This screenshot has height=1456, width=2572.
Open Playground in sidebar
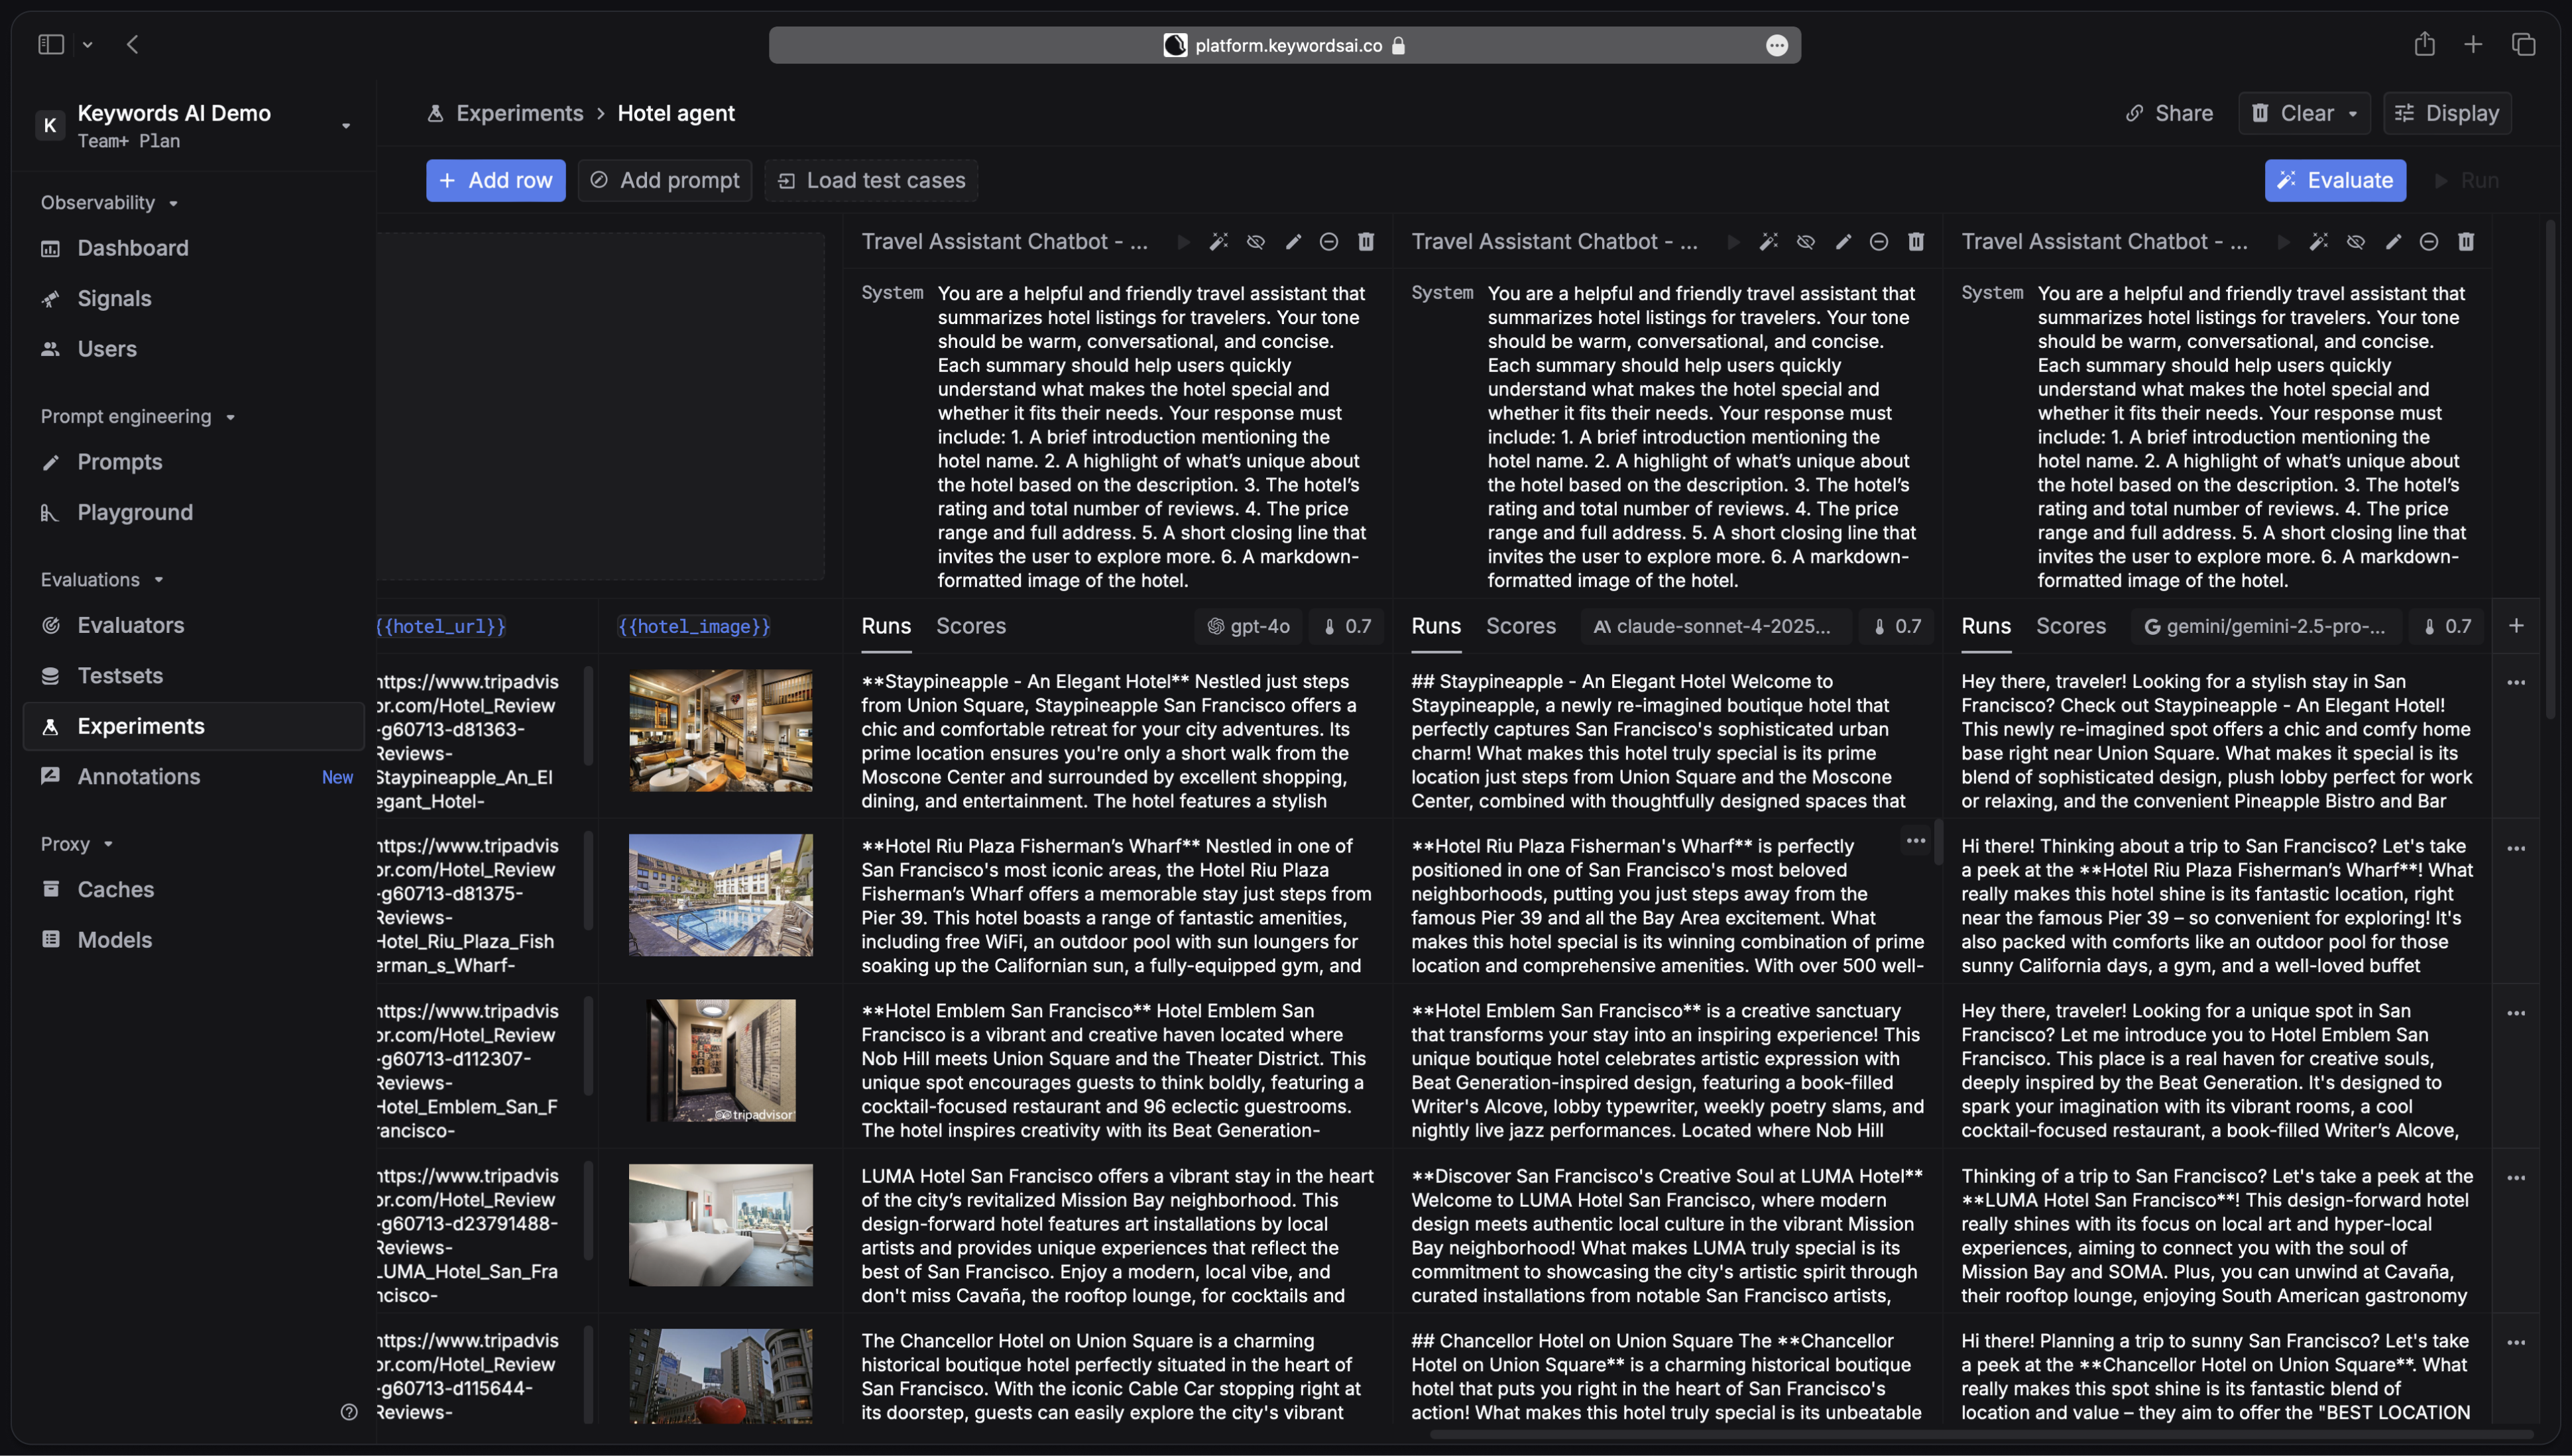click(193, 513)
